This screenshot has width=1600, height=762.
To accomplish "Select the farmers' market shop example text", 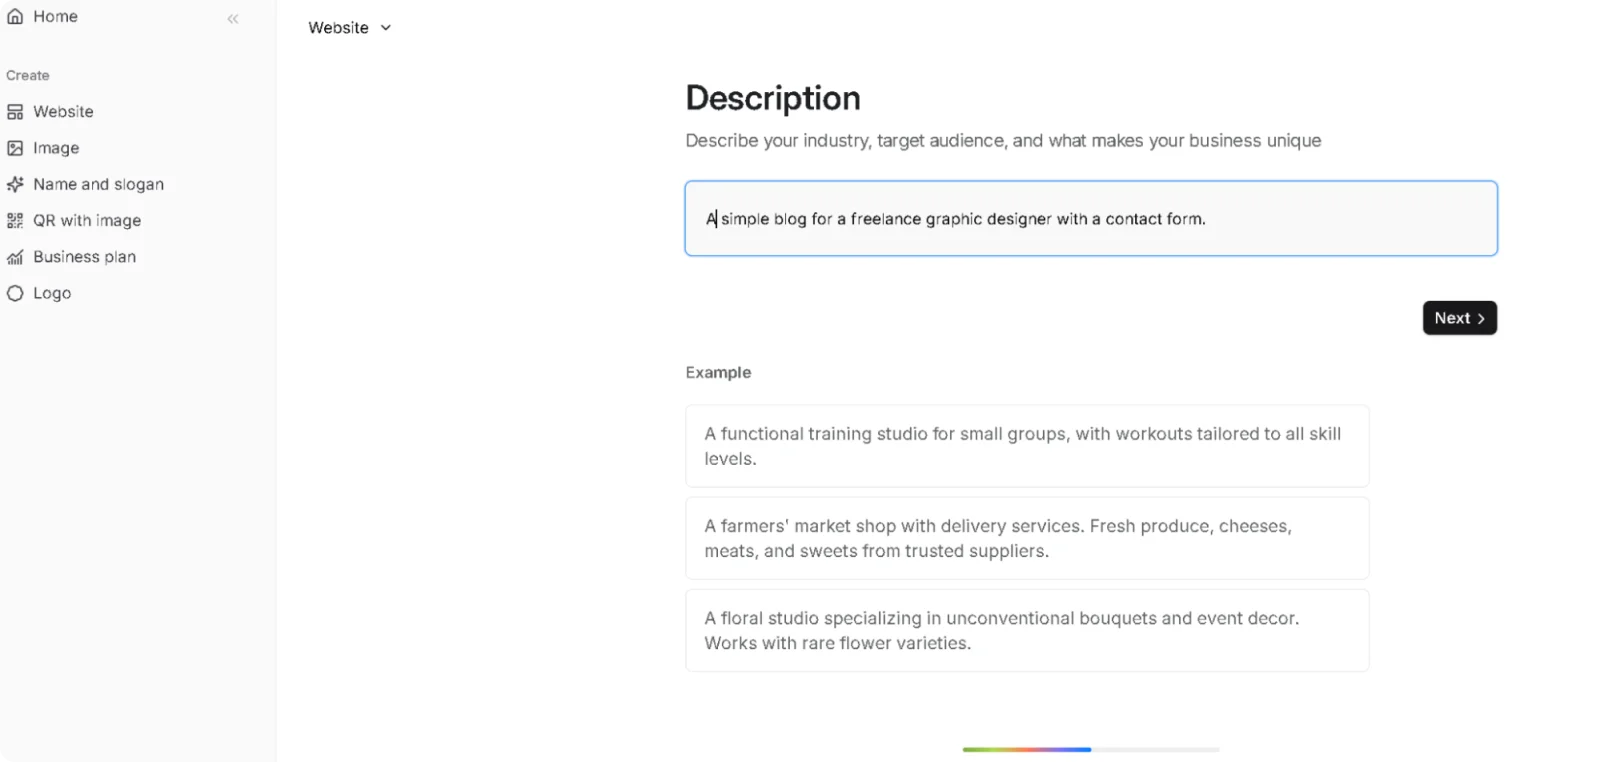I will click(x=1026, y=538).
